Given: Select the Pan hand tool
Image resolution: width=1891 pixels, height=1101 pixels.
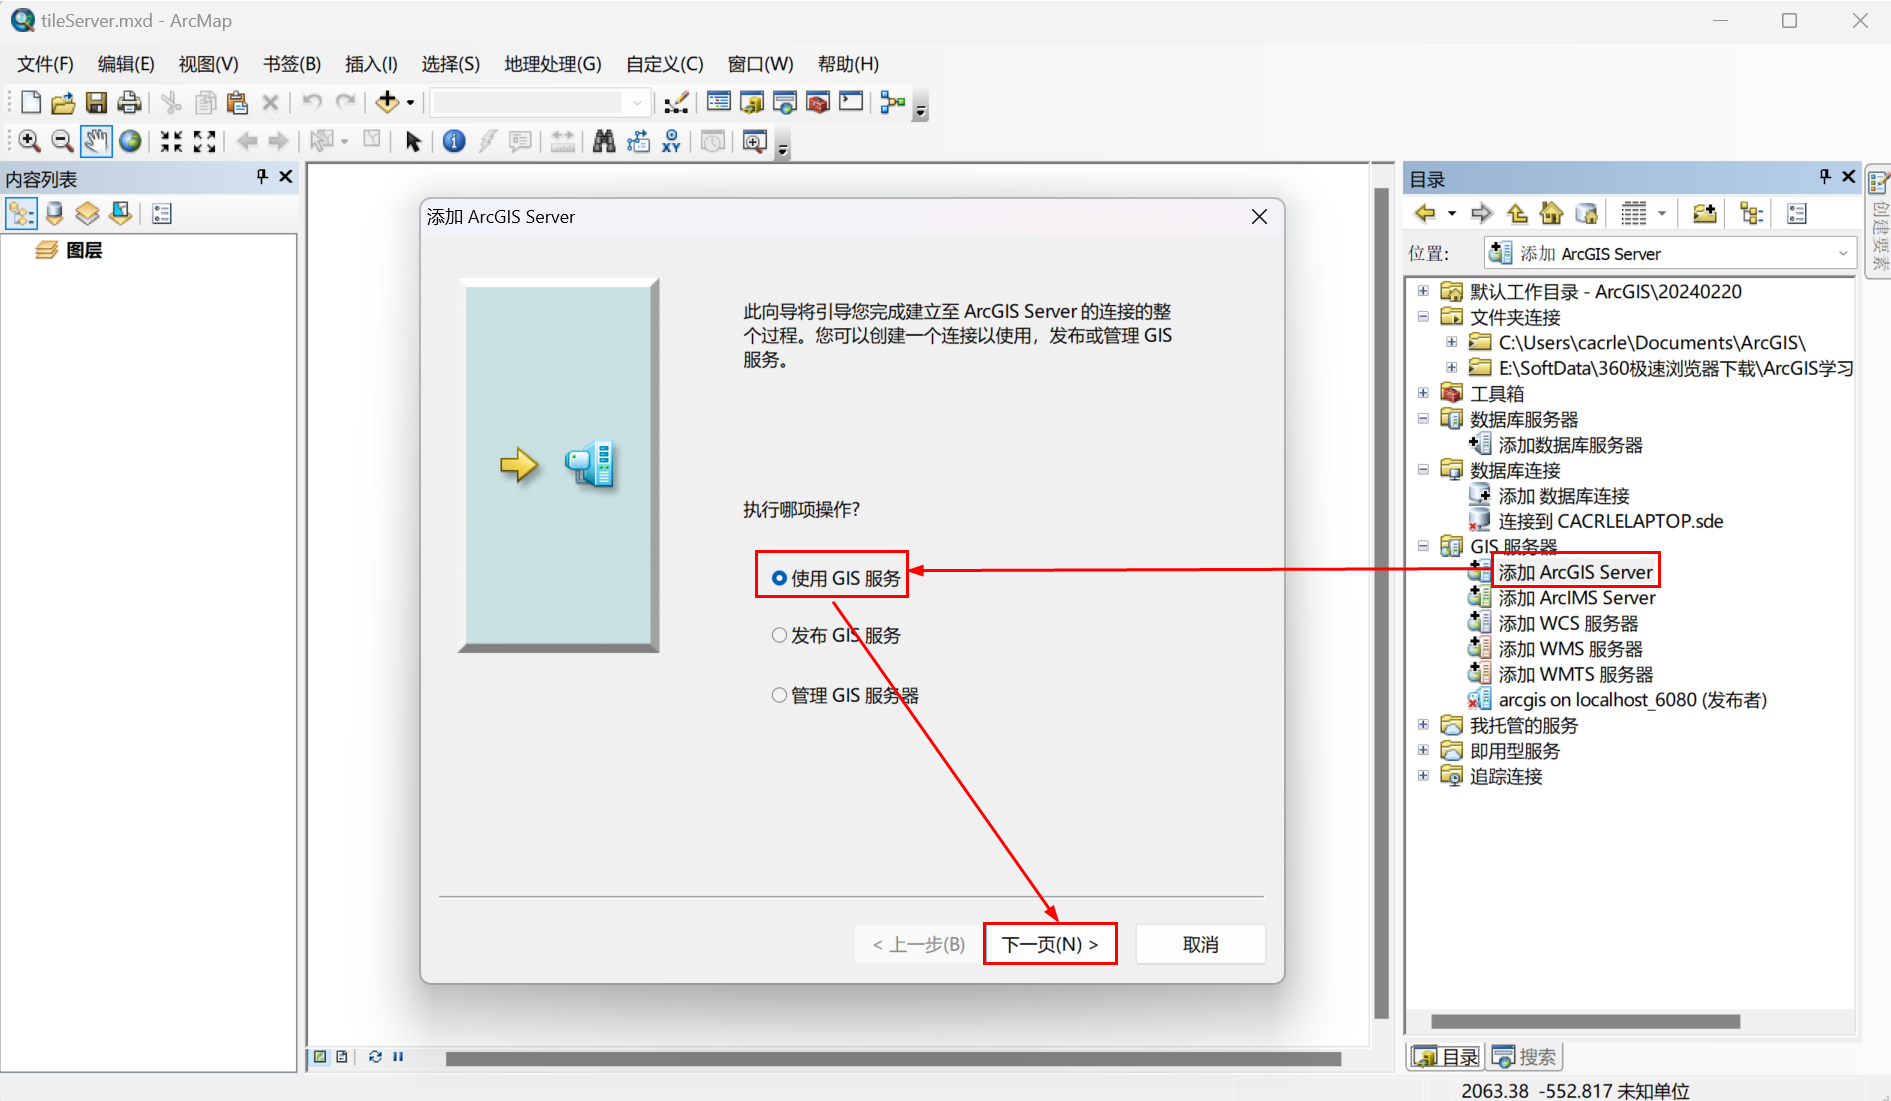Looking at the screenshot, I should point(96,141).
